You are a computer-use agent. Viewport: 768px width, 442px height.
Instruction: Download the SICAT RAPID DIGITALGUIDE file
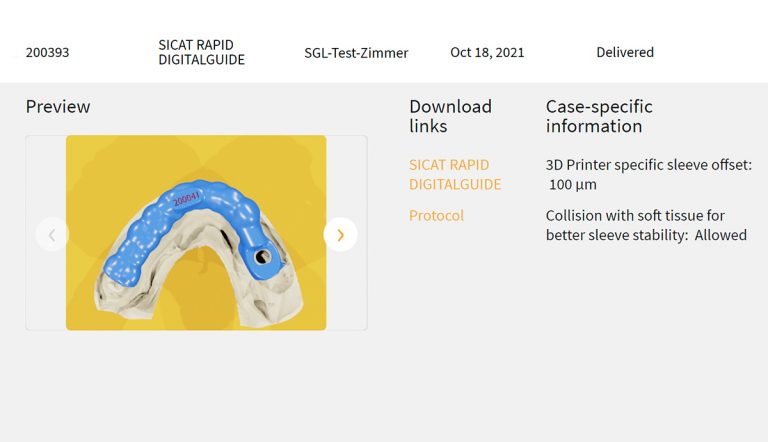[x=455, y=174]
